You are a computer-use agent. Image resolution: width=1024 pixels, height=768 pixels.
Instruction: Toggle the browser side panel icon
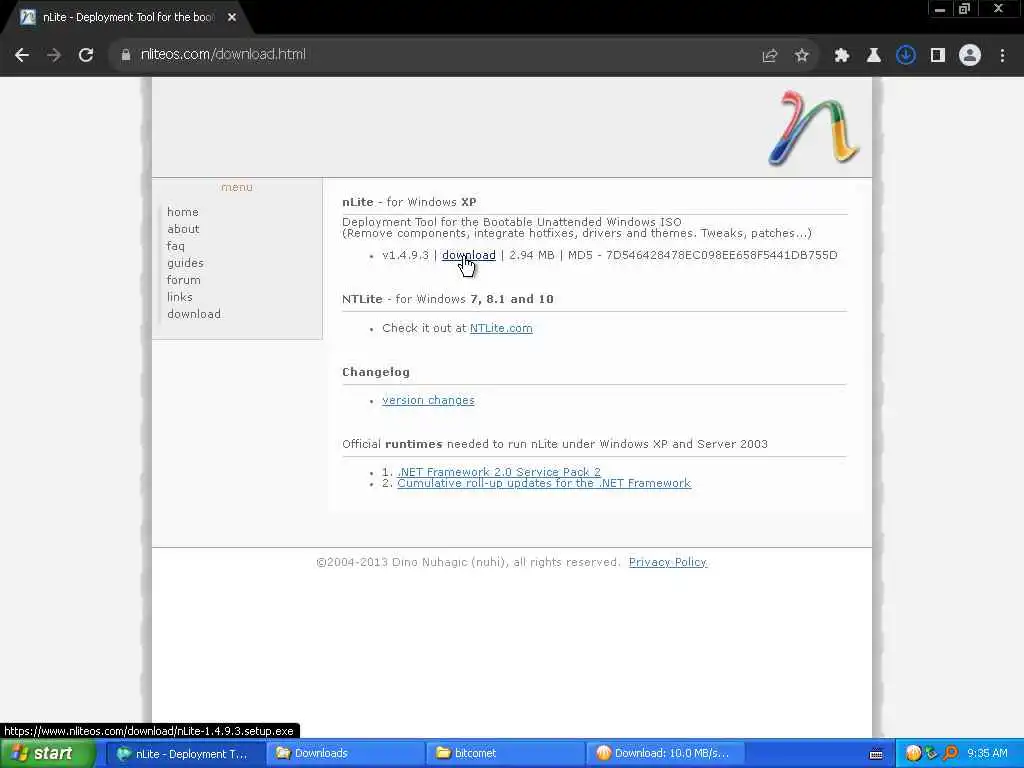click(x=938, y=56)
